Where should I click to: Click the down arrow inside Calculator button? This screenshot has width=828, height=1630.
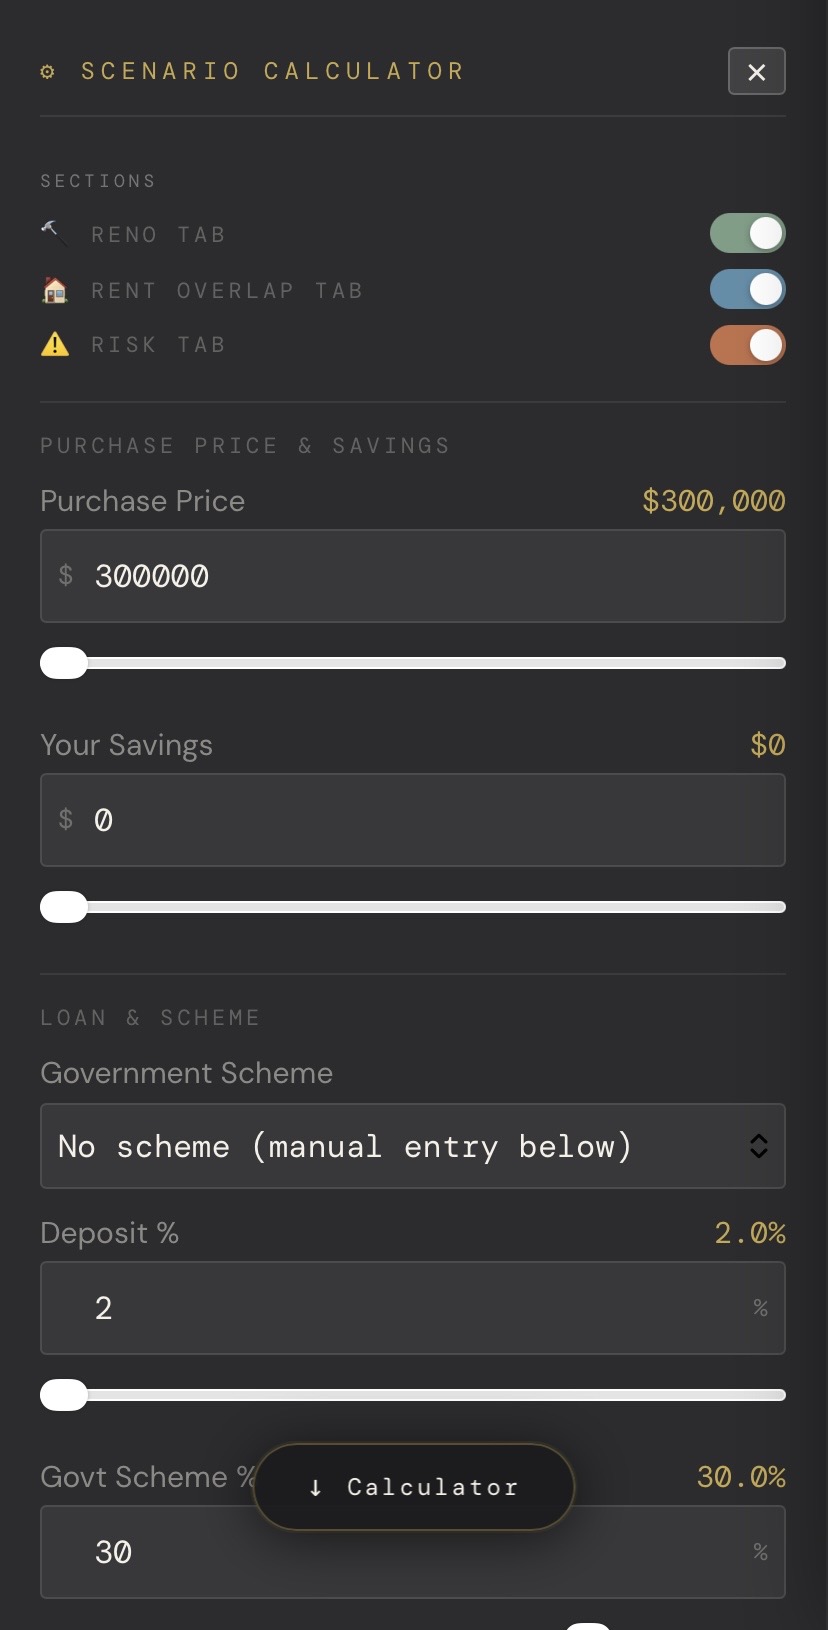coord(316,1487)
